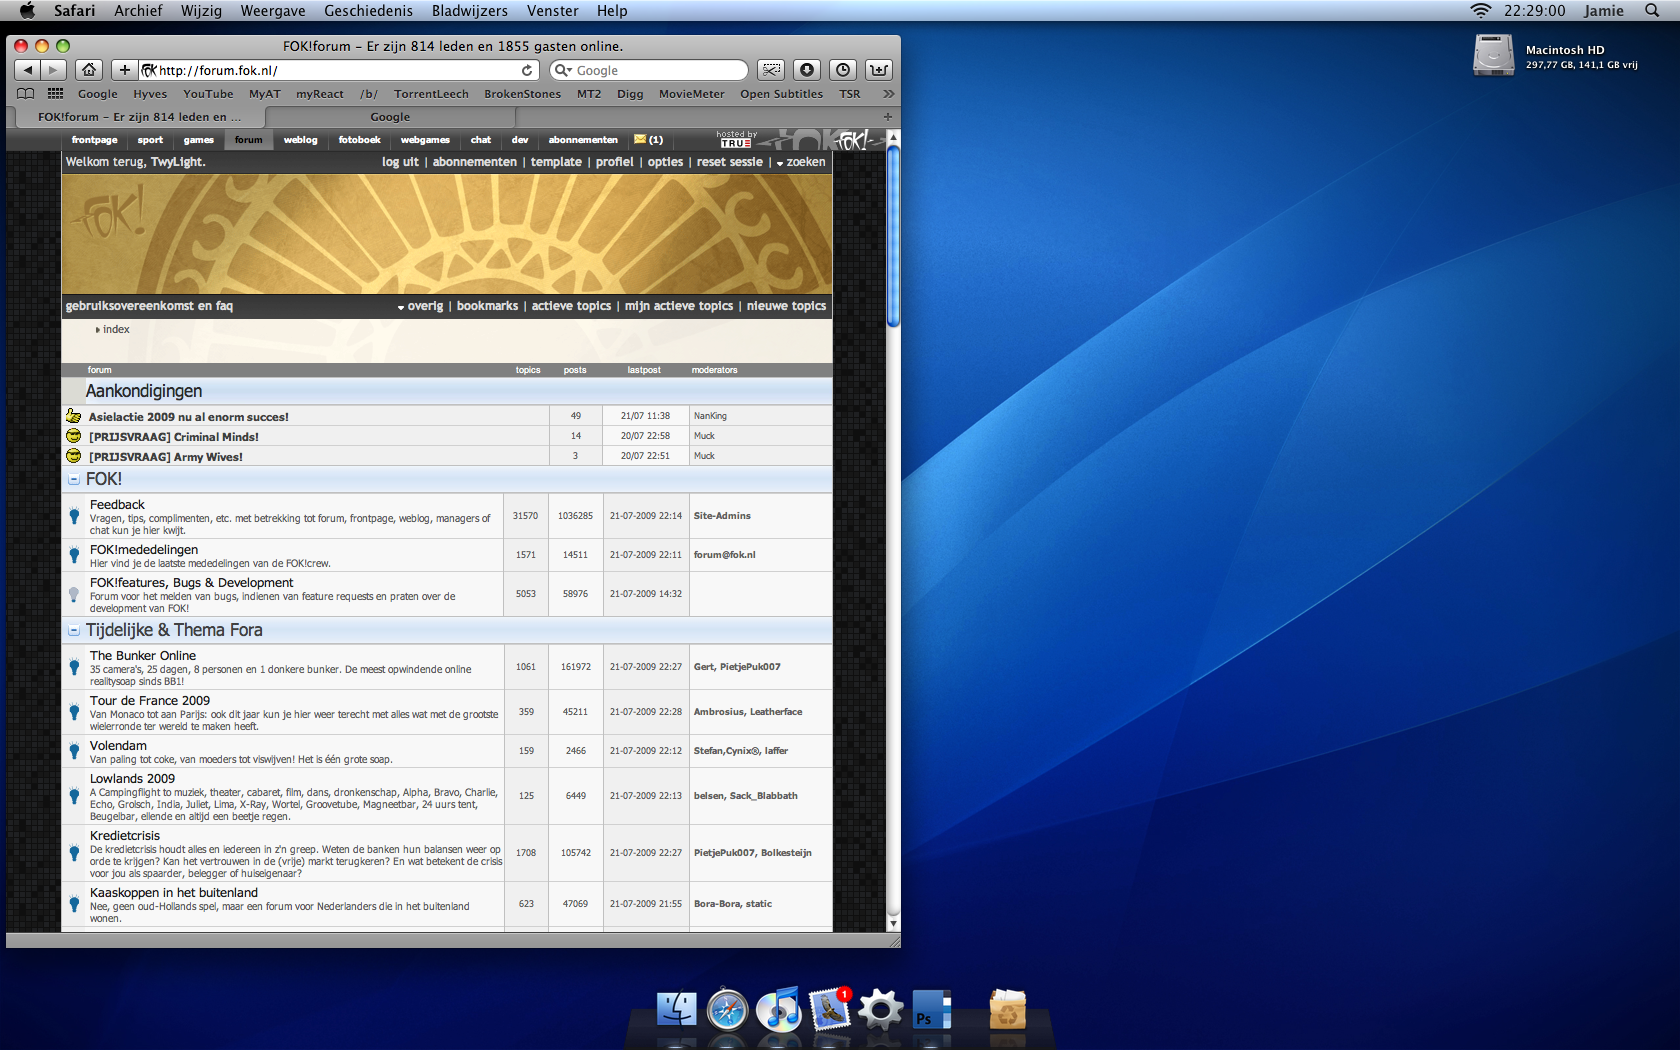Click Safari's forward navigation arrow
1680x1050 pixels.
tap(53, 70)
